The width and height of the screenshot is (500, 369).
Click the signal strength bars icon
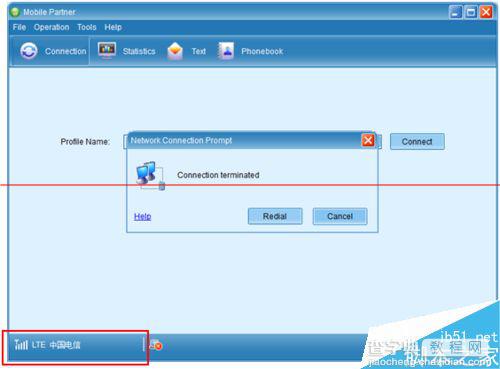(x=21, y=344)
